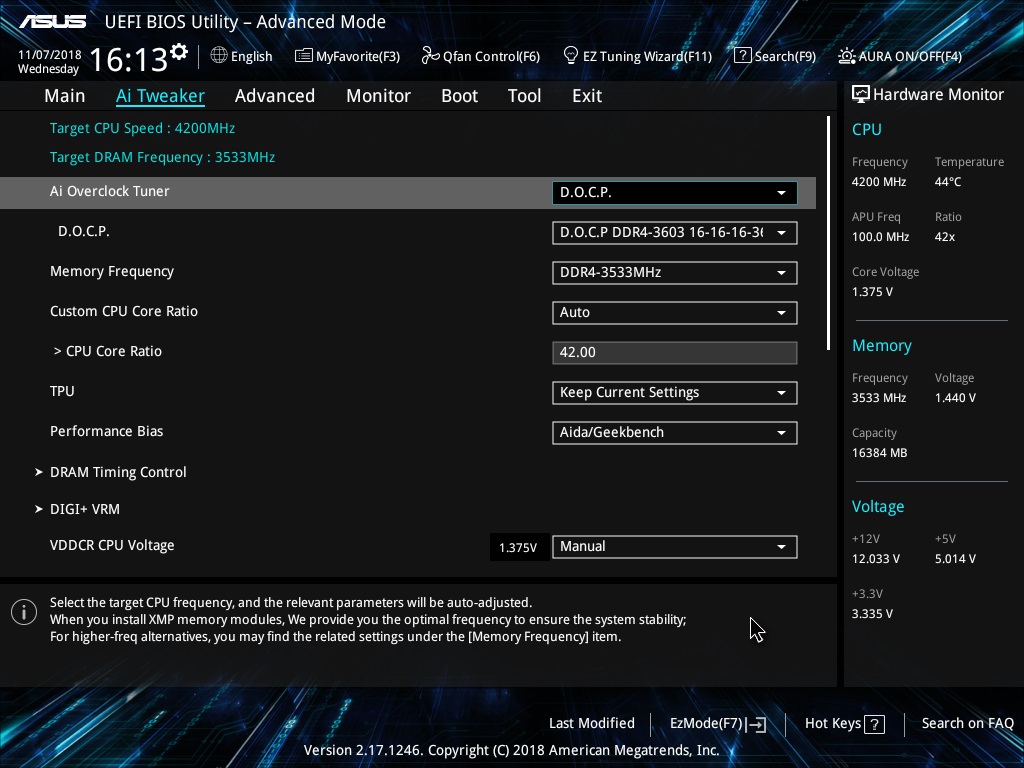Click the 16:13 clock display
The width and height of the screenshot is (1024, 768).
tap(129, 60)
